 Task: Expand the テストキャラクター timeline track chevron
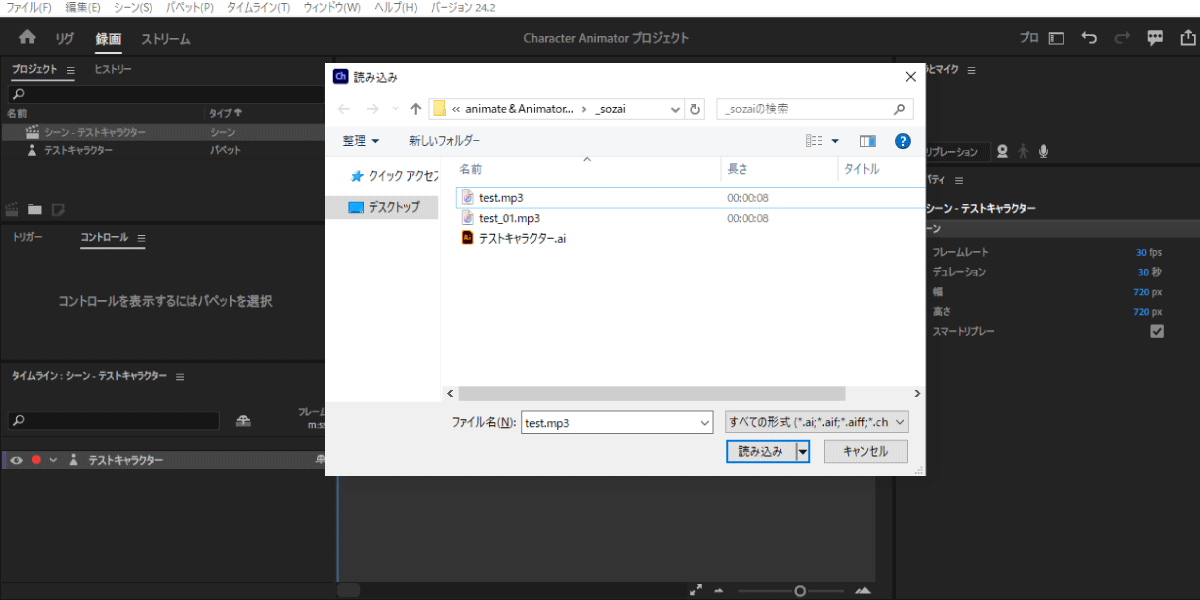pos(53,460)
